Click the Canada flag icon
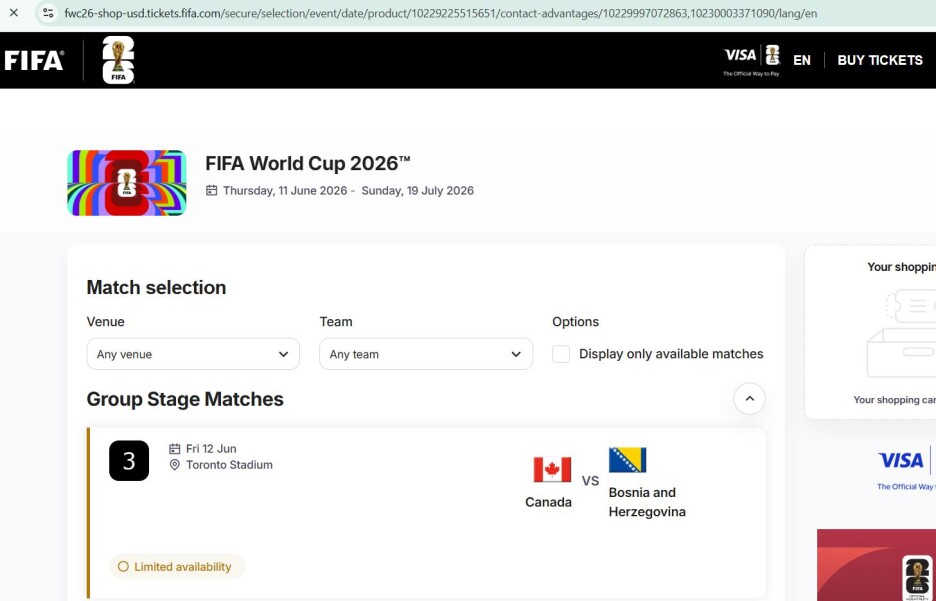 [x=552, y=470]
